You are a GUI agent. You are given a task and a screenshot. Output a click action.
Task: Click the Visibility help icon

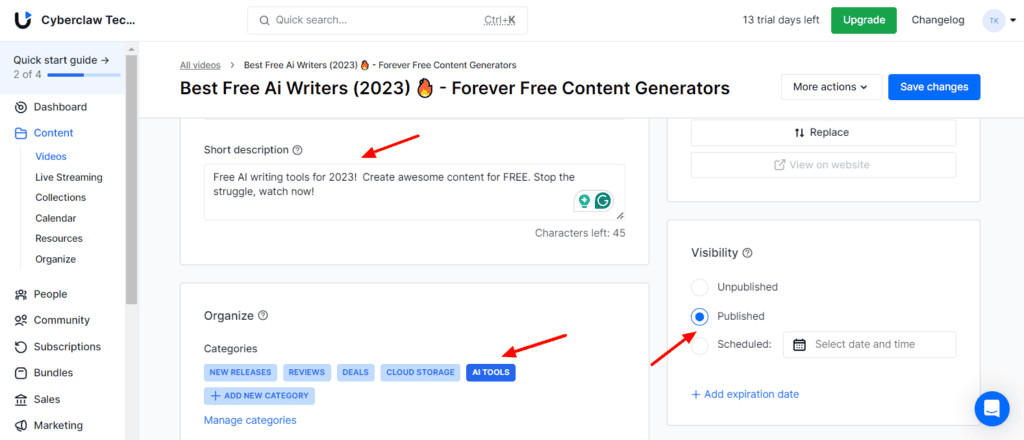pos(748,253)
